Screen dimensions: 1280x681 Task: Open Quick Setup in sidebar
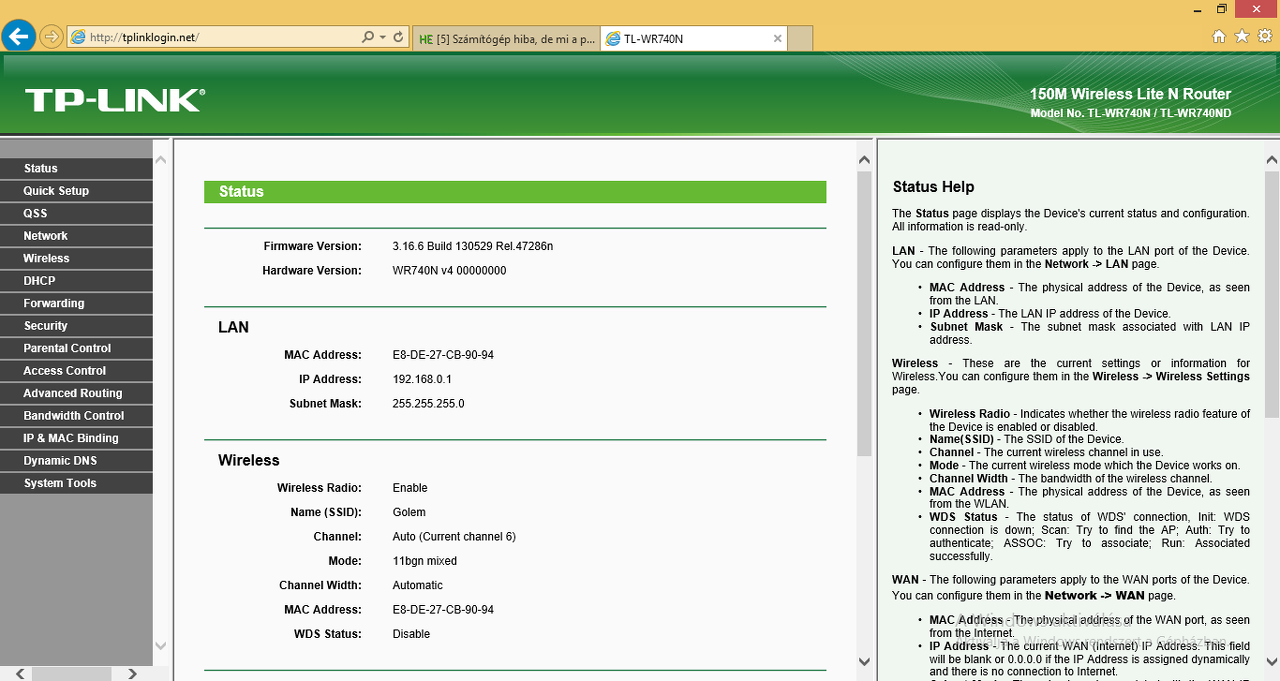(x=76, y=191)
